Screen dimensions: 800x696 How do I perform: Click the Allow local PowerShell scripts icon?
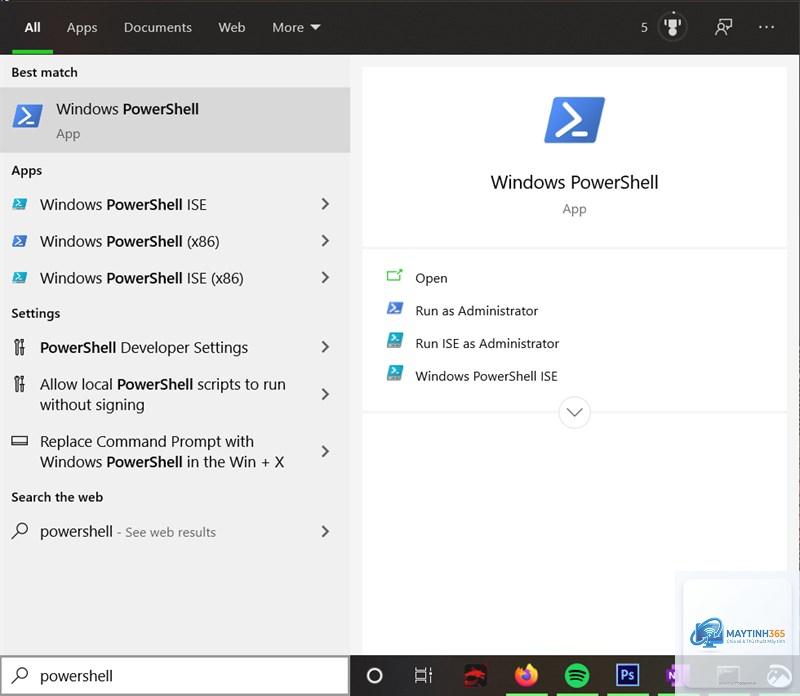click(x=19, y=384)
